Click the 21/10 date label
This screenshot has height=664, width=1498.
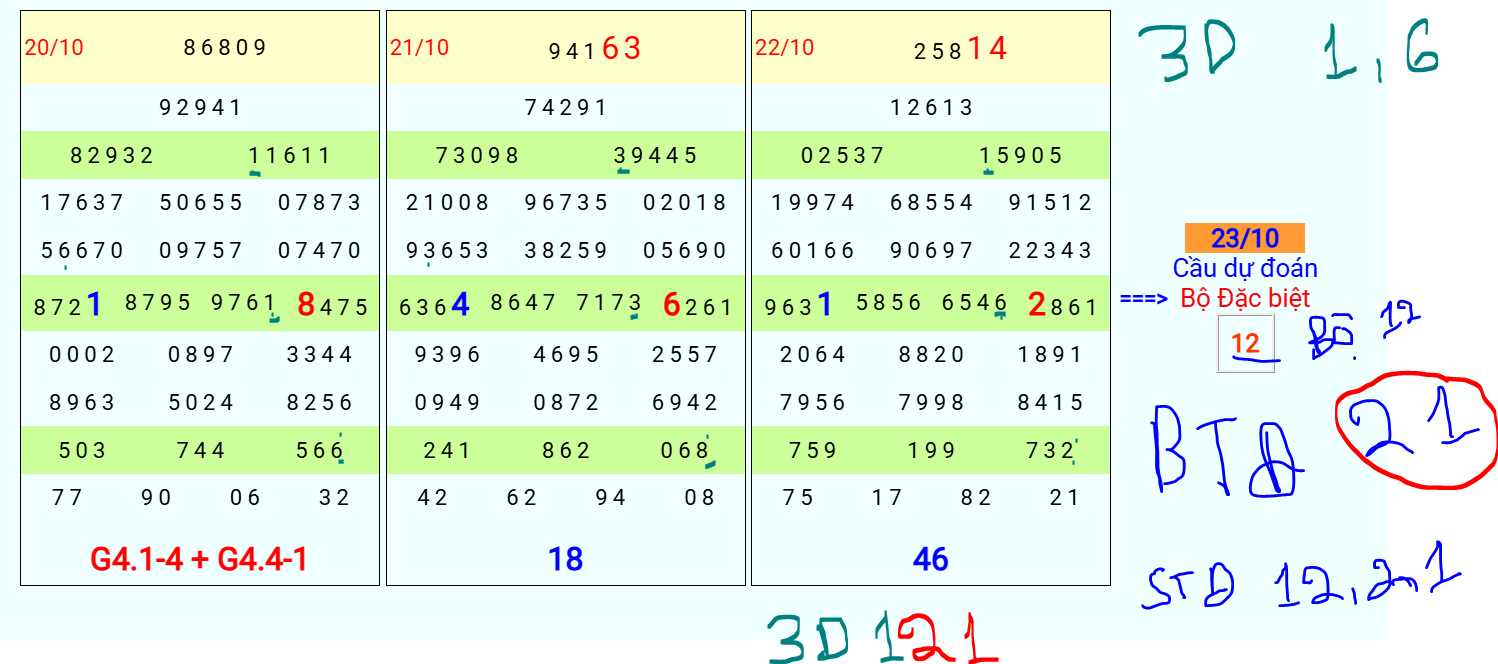coord(420,47)
